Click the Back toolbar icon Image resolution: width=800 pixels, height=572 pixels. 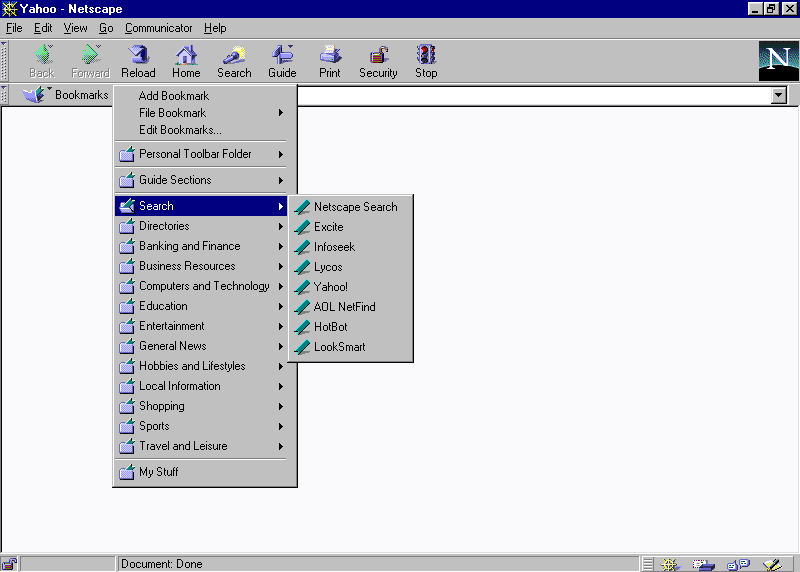[x=42, y=61]
